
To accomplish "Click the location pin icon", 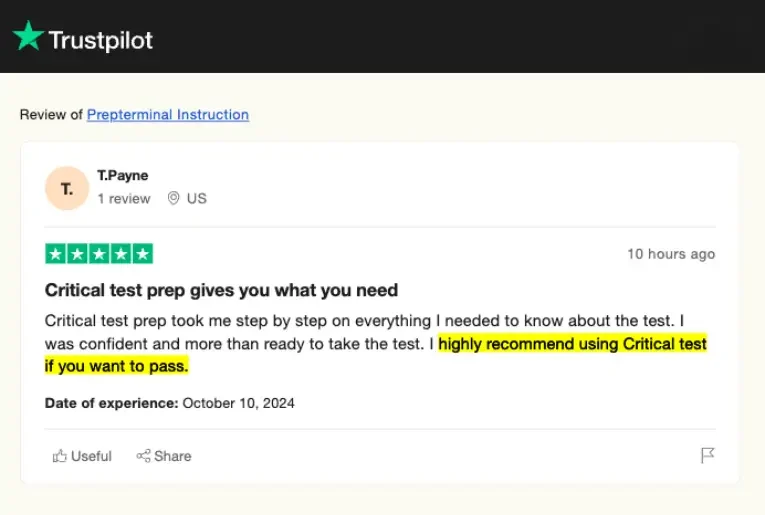I will pos(173,199).
